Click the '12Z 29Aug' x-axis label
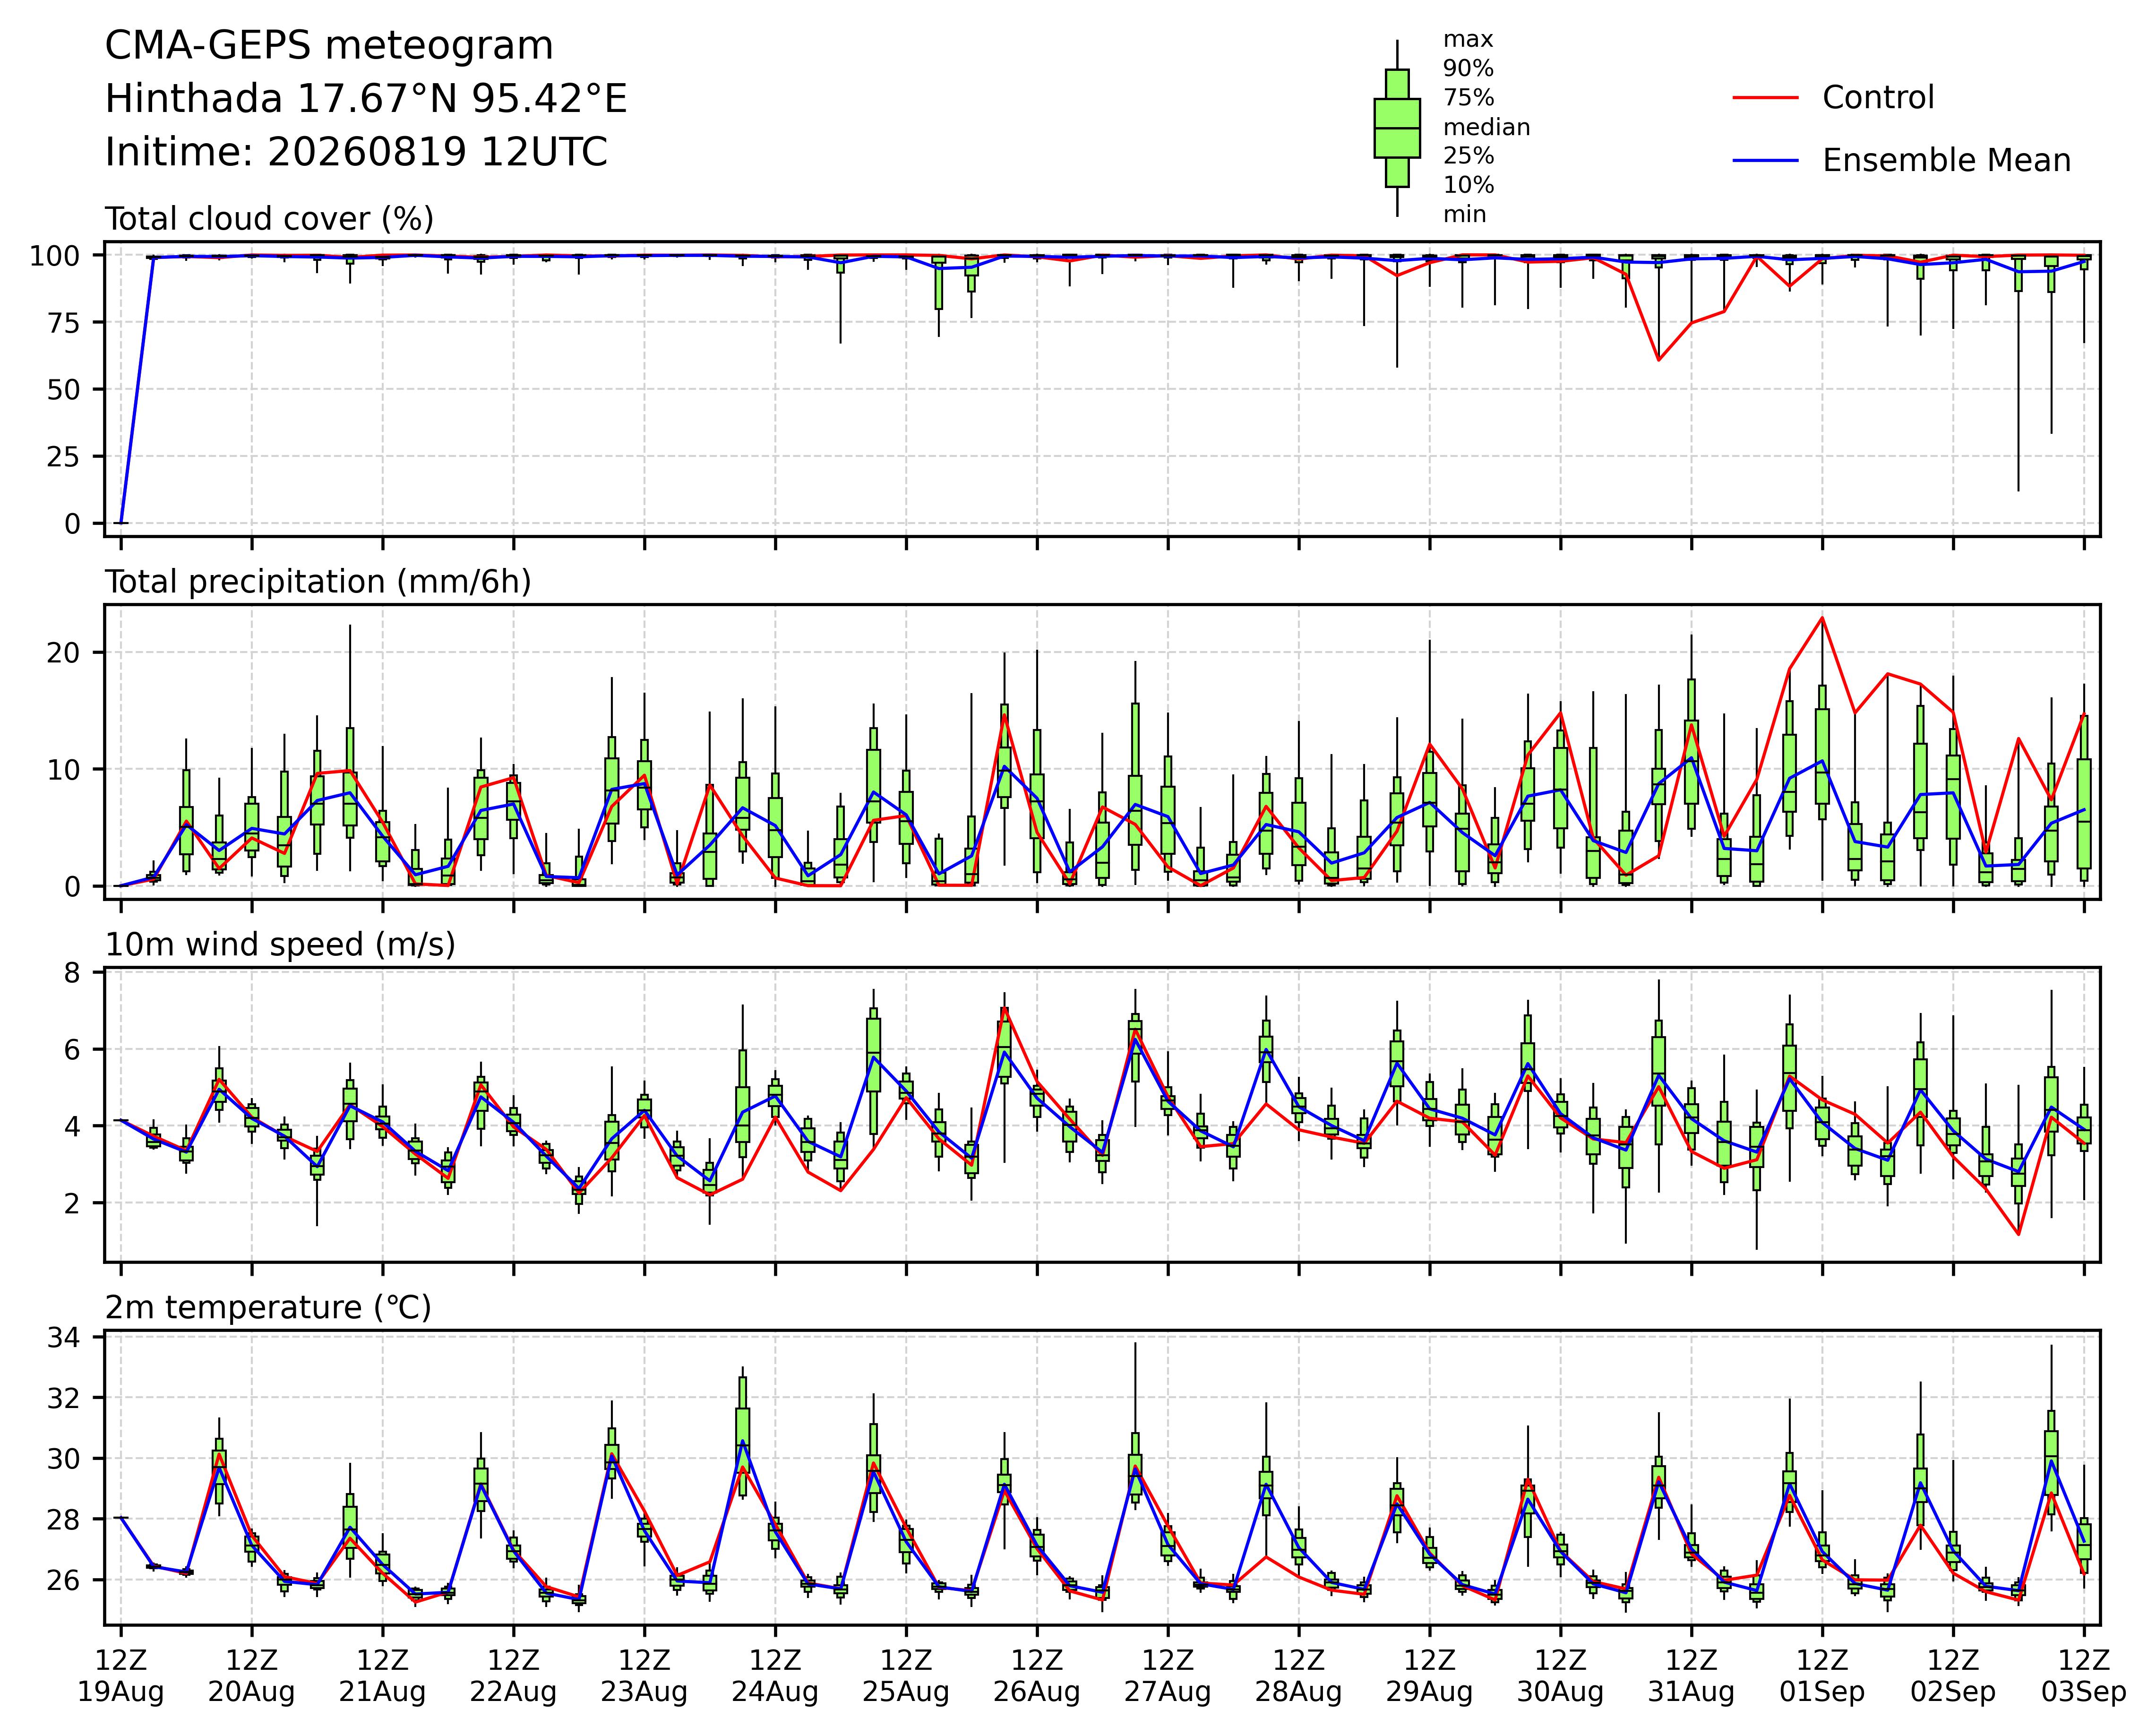2156x1735 pixels. click(1429, 1677)
